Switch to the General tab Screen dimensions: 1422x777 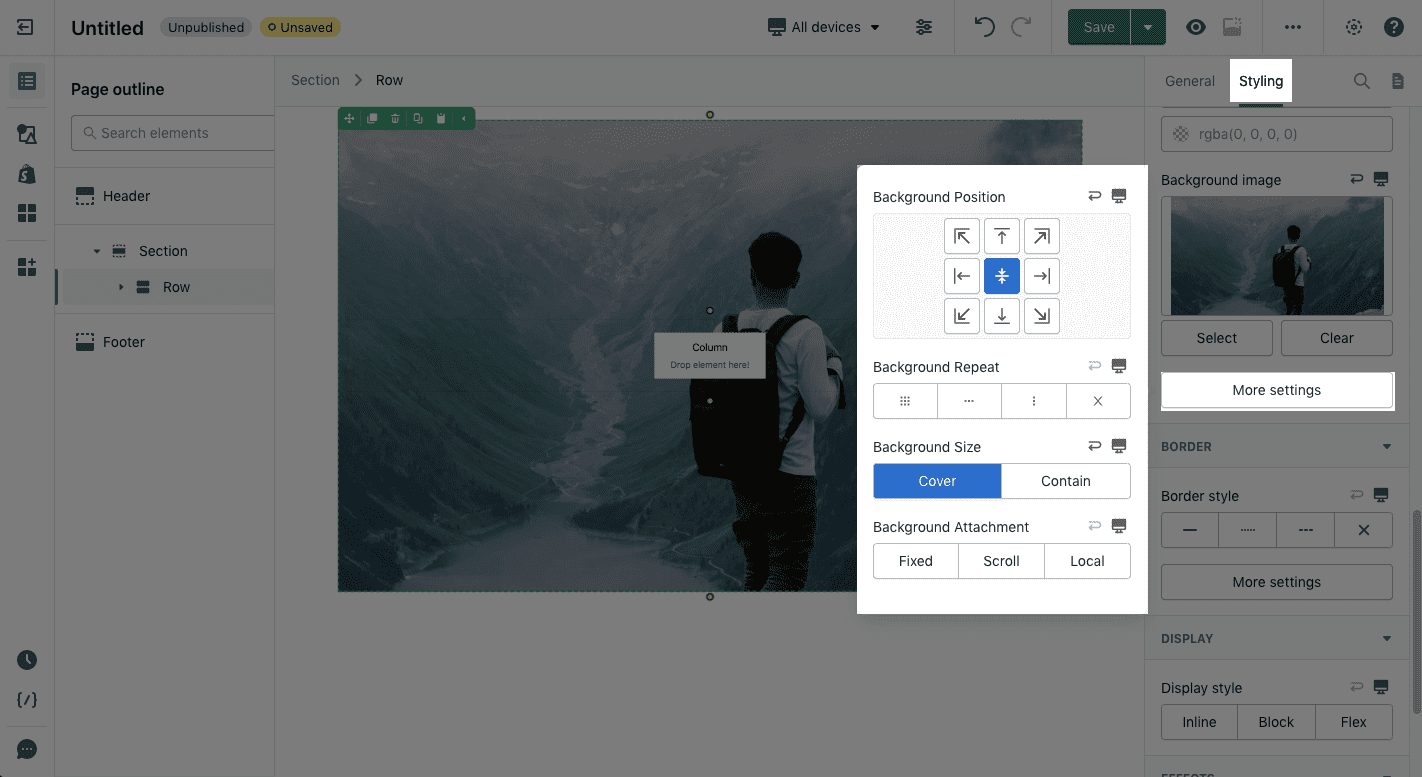point(1190,81)
